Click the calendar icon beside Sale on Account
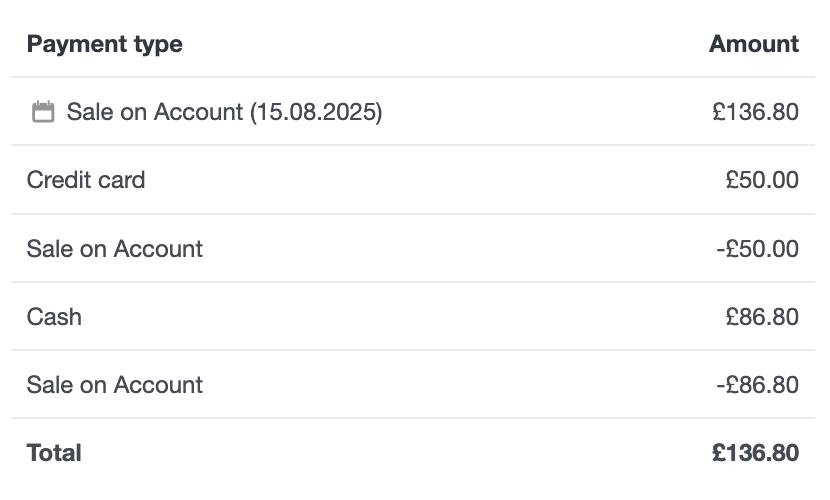830x500 pixels. click(43, 112)
